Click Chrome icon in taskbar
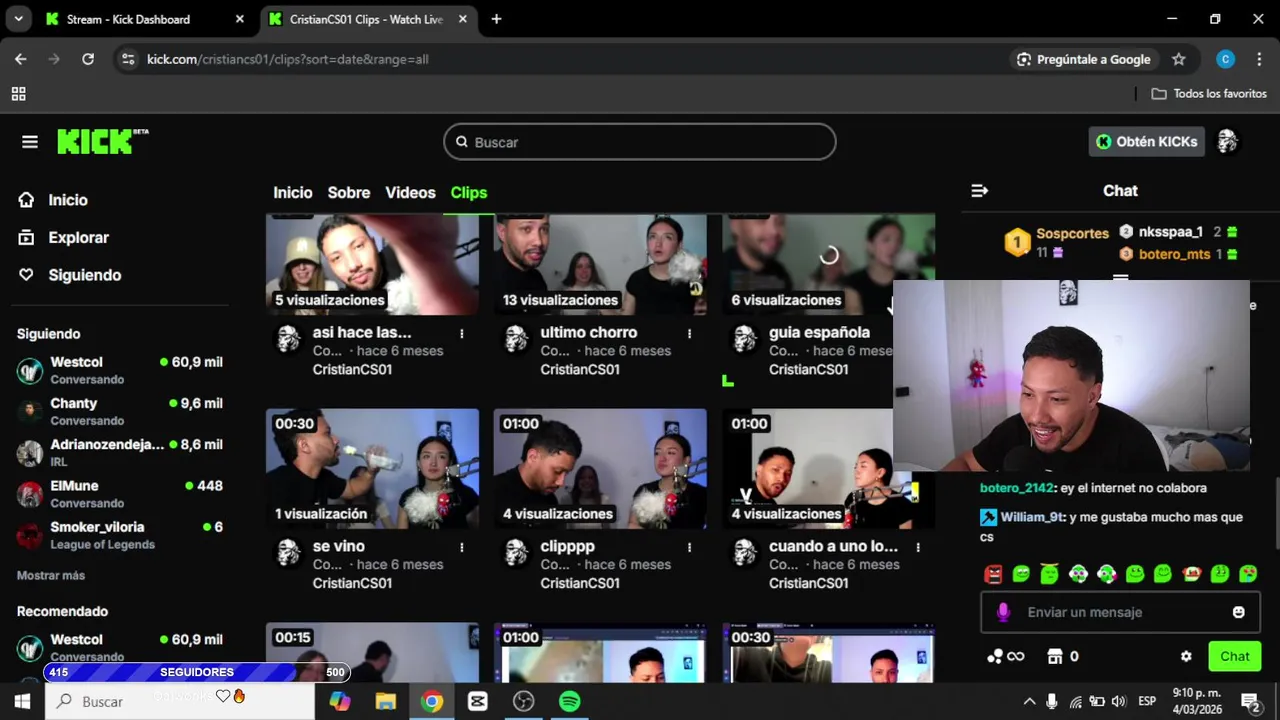The image size is (1280, 720). click(432, 701)
